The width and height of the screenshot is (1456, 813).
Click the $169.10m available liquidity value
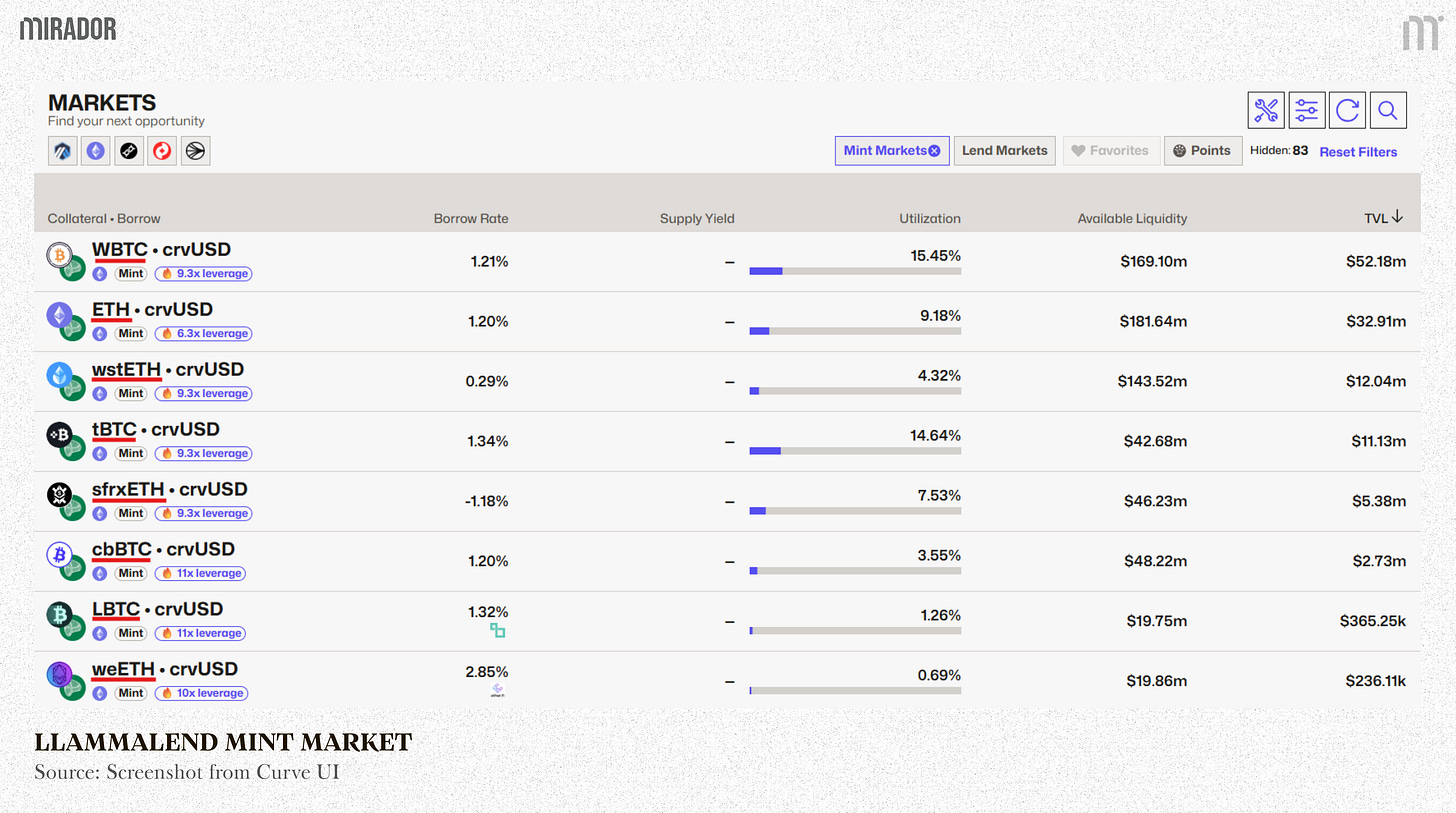click(1154, 261)
